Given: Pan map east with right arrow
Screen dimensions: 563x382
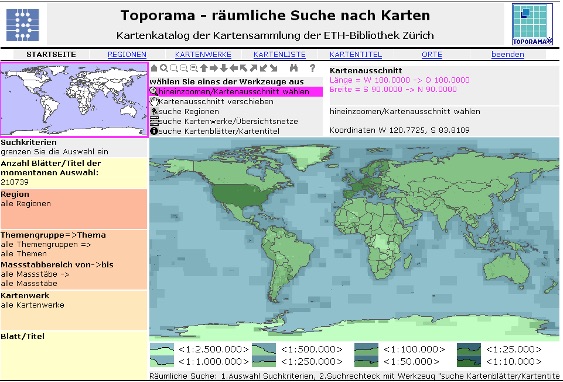Looking at the screenshot, I should click(x=214, y=68).
